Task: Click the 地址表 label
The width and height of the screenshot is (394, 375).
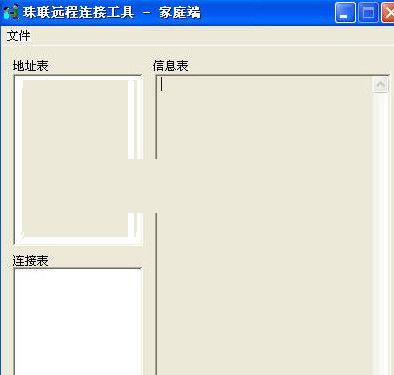Action: pyautogui.click(x=31, y=65)
